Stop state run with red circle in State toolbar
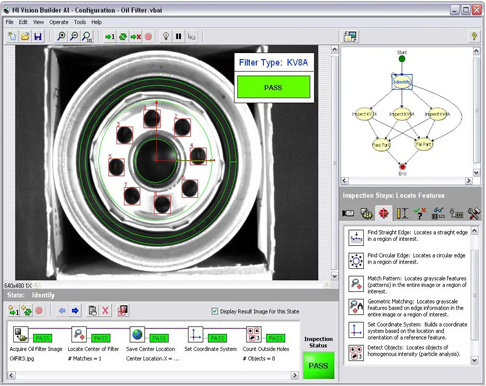This screenshot has width=486, height=386. [x=39, y=311]
